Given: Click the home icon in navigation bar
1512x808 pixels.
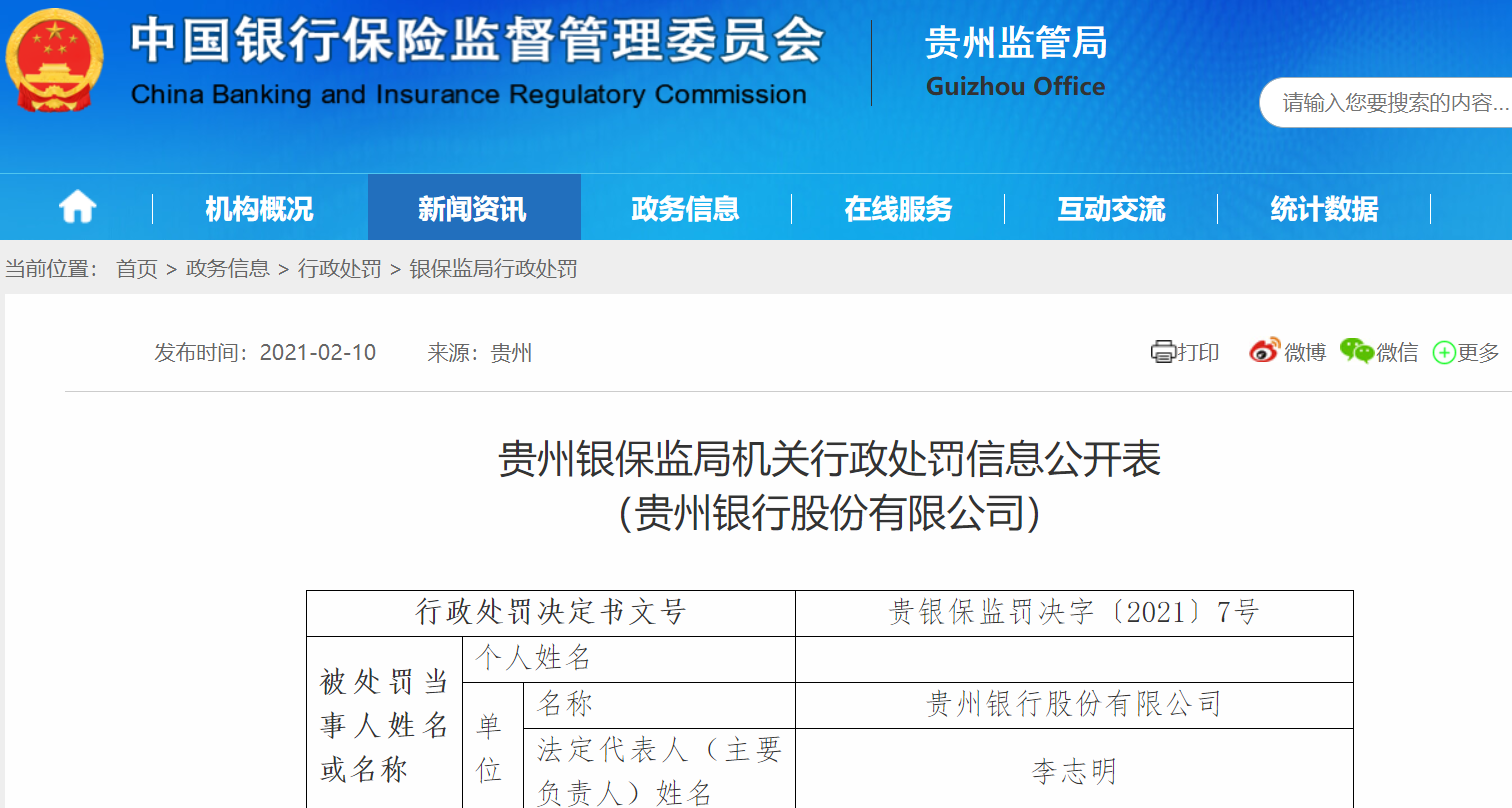Looking at the screenshot, I should point(77,208).
